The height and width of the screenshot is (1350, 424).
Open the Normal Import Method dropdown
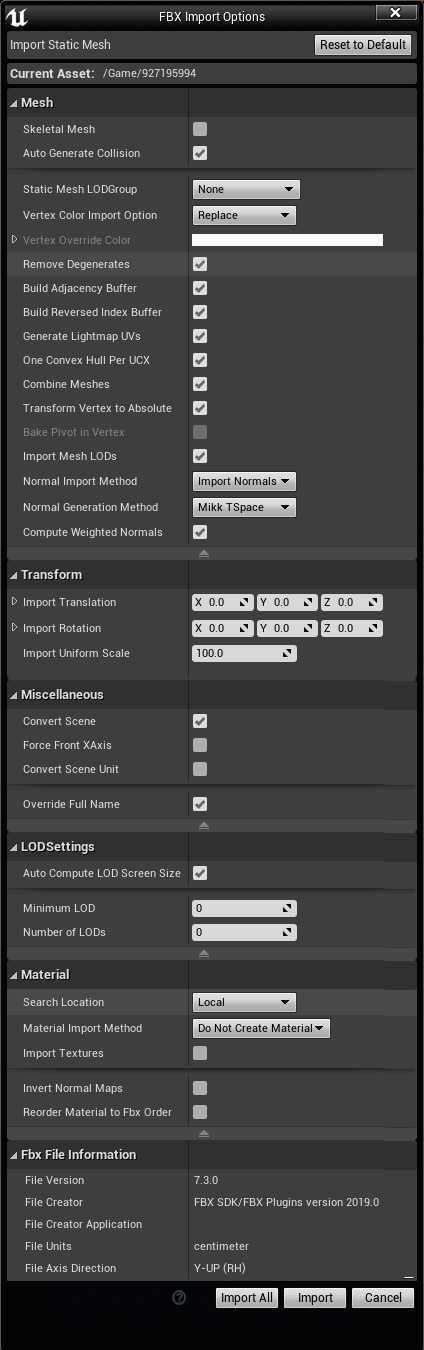tap(245, 481)
